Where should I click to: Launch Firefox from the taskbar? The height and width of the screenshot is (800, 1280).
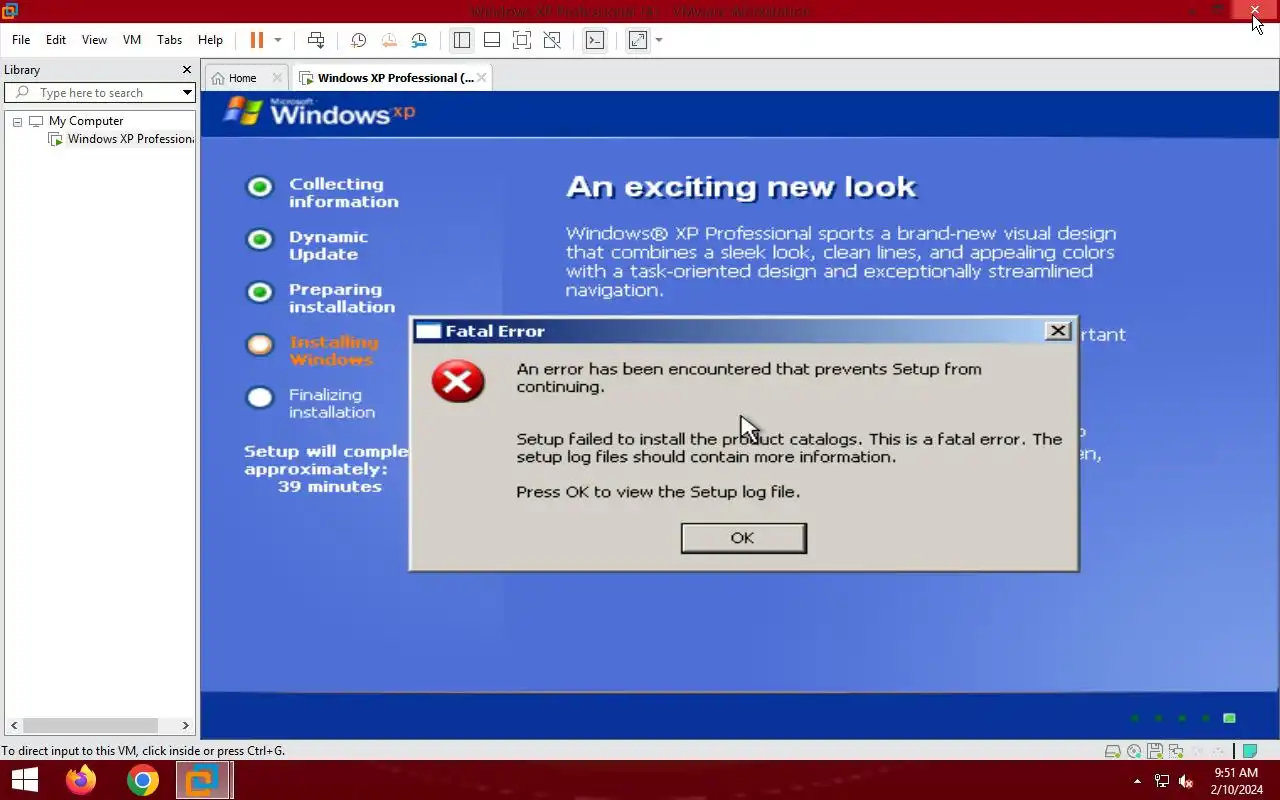[x=81, y=780]
